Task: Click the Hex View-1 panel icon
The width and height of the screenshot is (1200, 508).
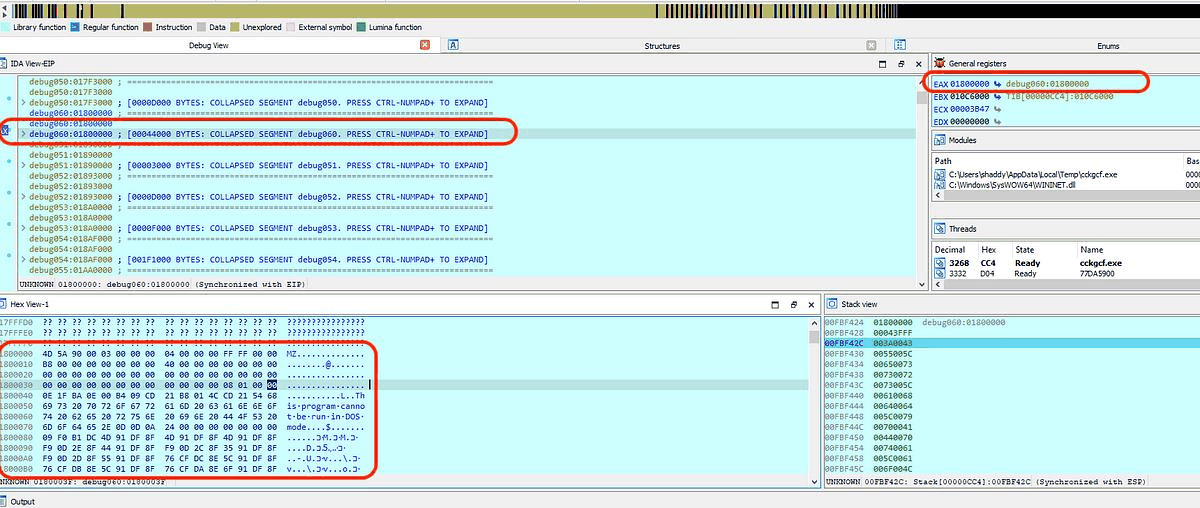Action: pos(5,303)
